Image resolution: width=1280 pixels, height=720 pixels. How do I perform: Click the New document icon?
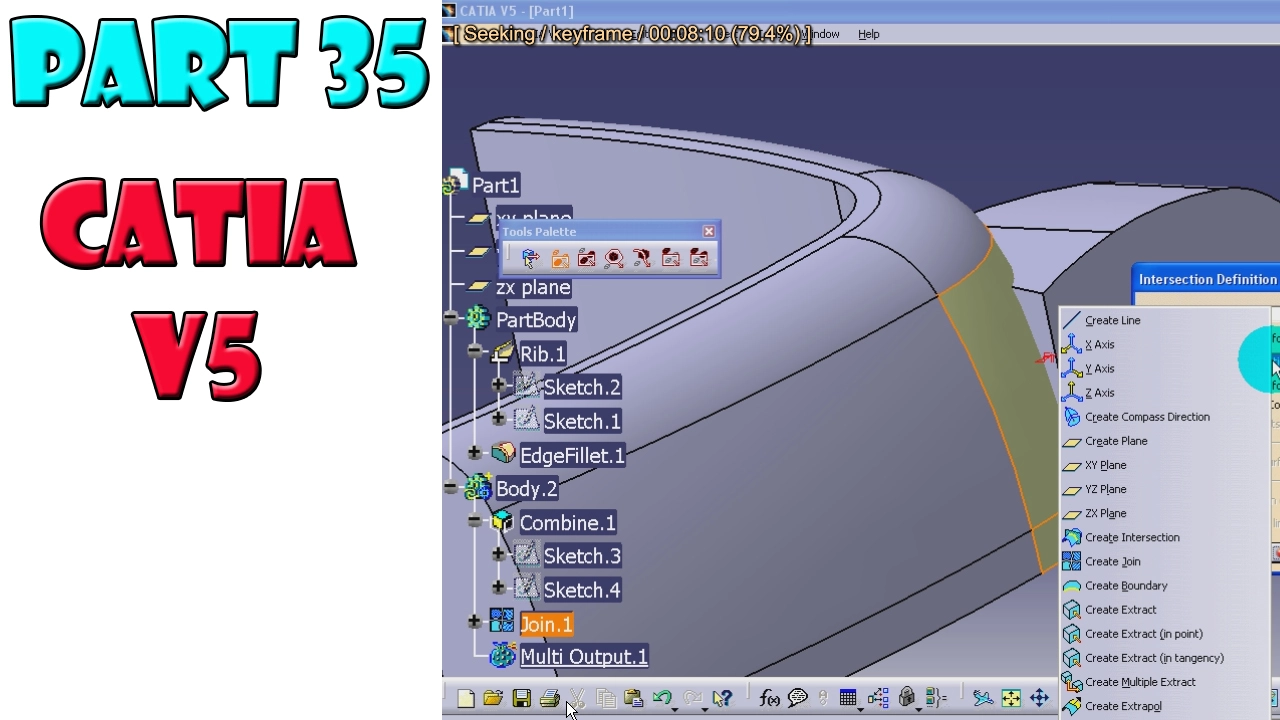point(466,698)
